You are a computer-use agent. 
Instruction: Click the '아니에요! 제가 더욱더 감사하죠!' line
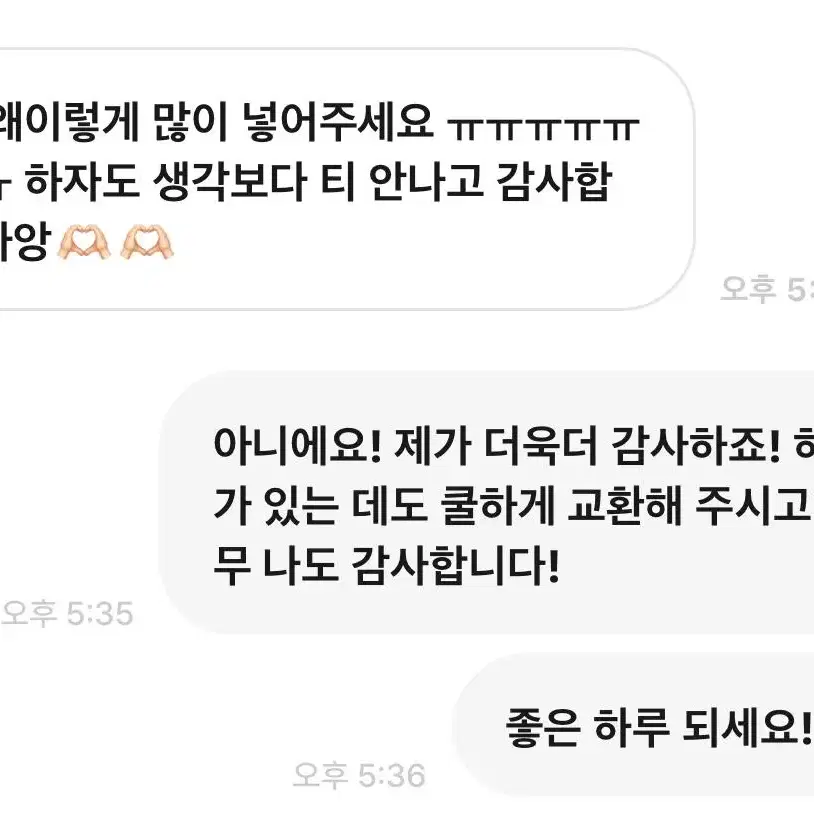pyautogui.click(x=514, y=445)
